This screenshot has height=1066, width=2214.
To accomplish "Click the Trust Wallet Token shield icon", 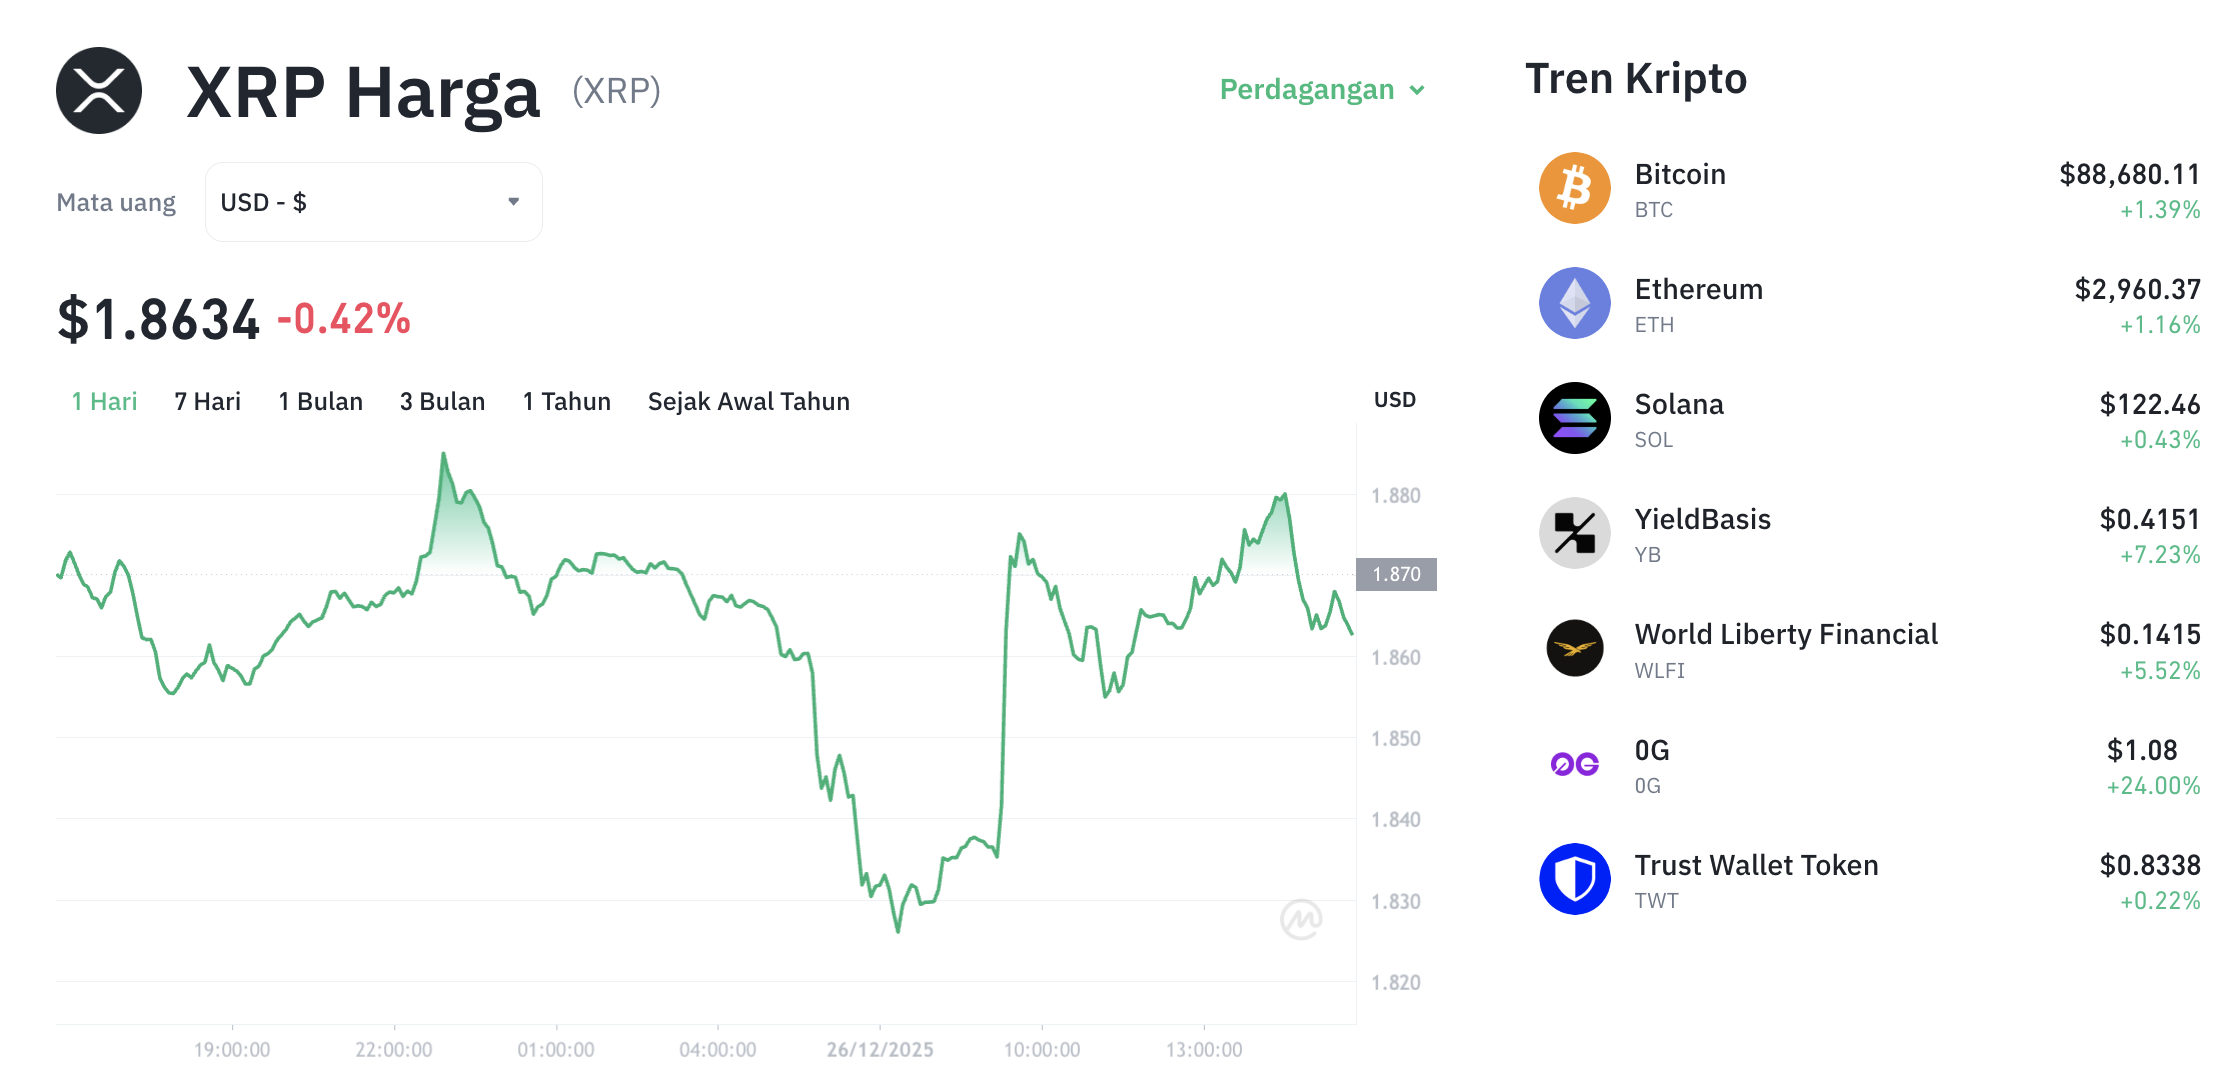I will (x=1574, y=877).
